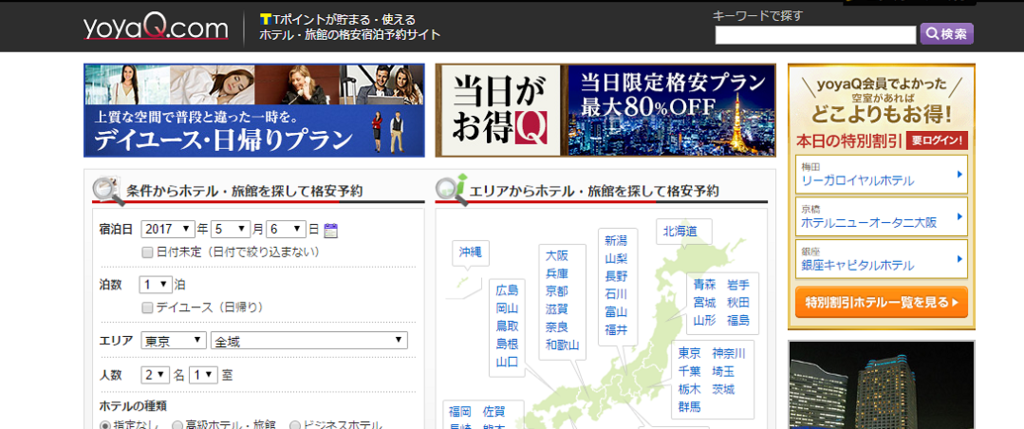Select 神奈川 on the area map

[729, 353]
